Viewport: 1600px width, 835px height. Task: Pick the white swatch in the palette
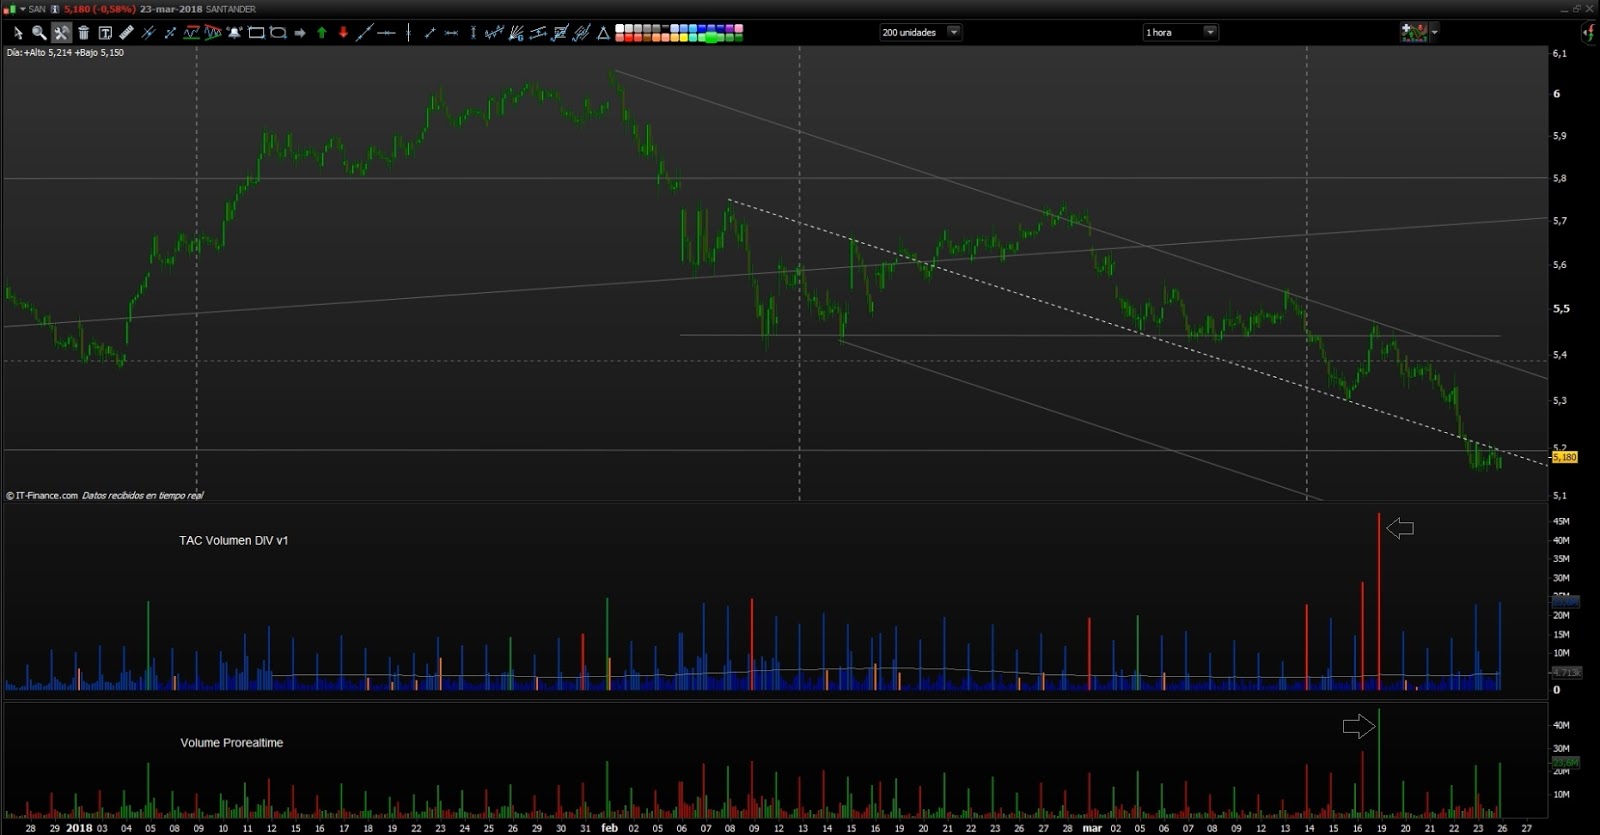tap(620, 28)
